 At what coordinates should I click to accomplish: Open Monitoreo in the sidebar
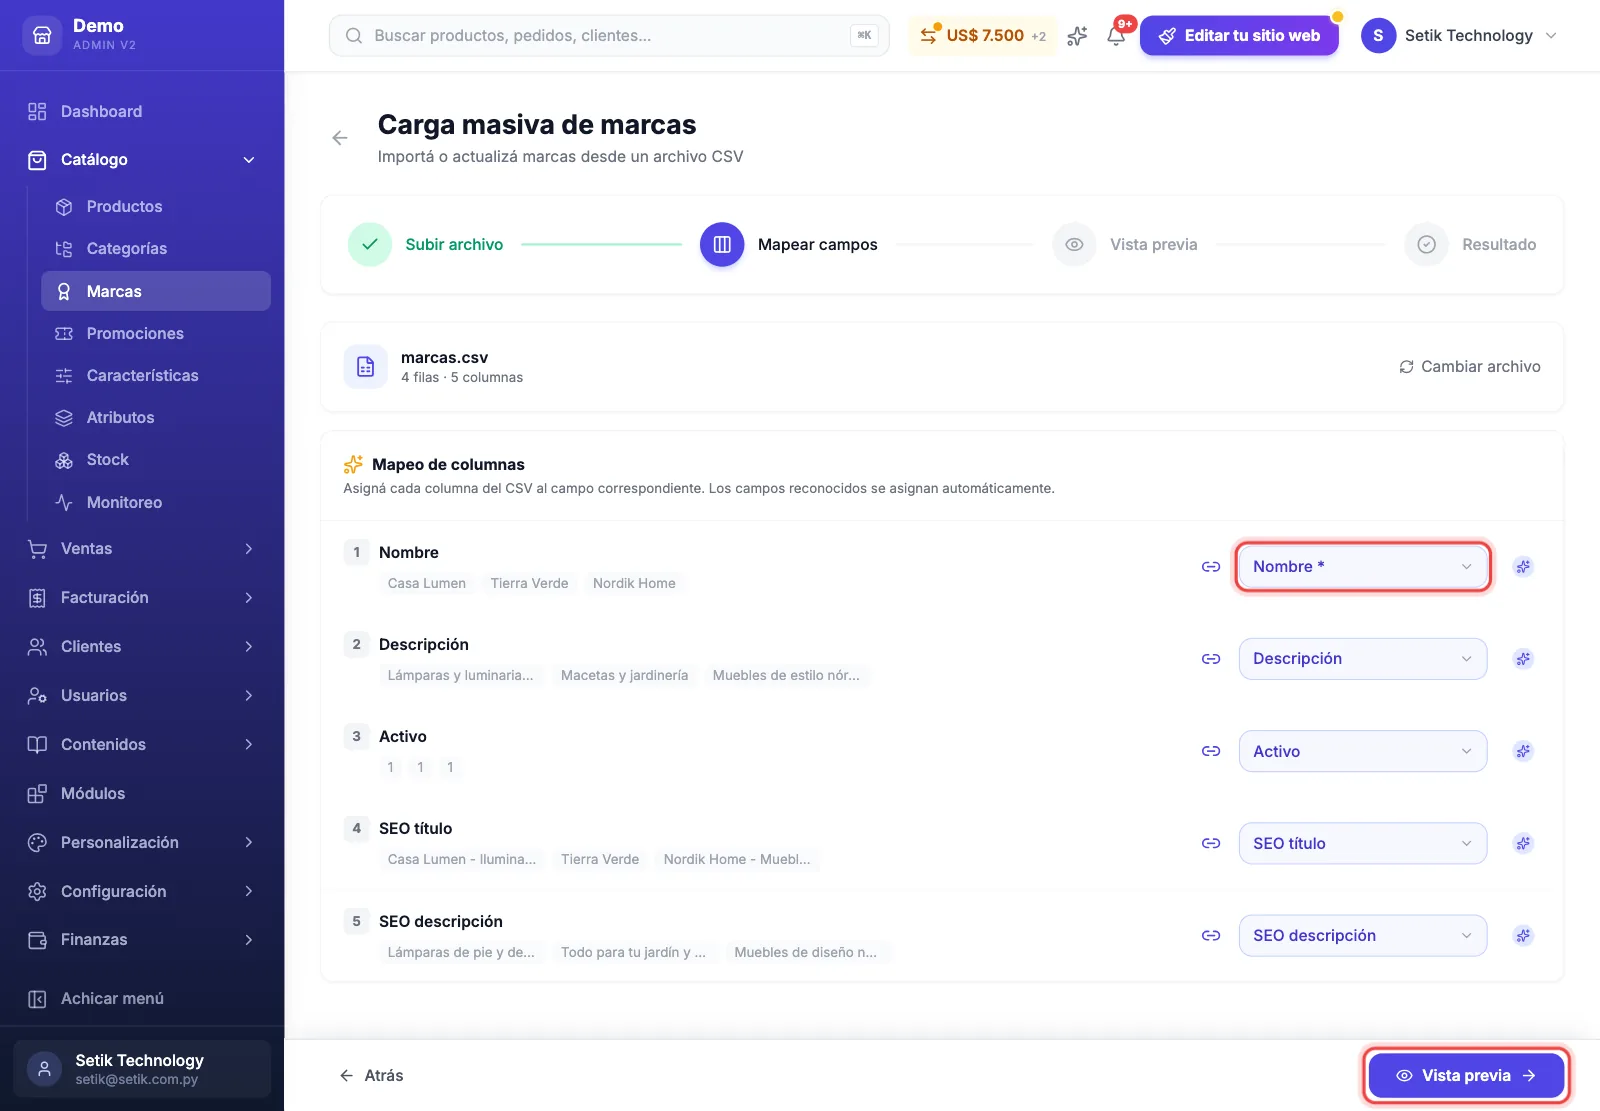(x=156, y=503)
